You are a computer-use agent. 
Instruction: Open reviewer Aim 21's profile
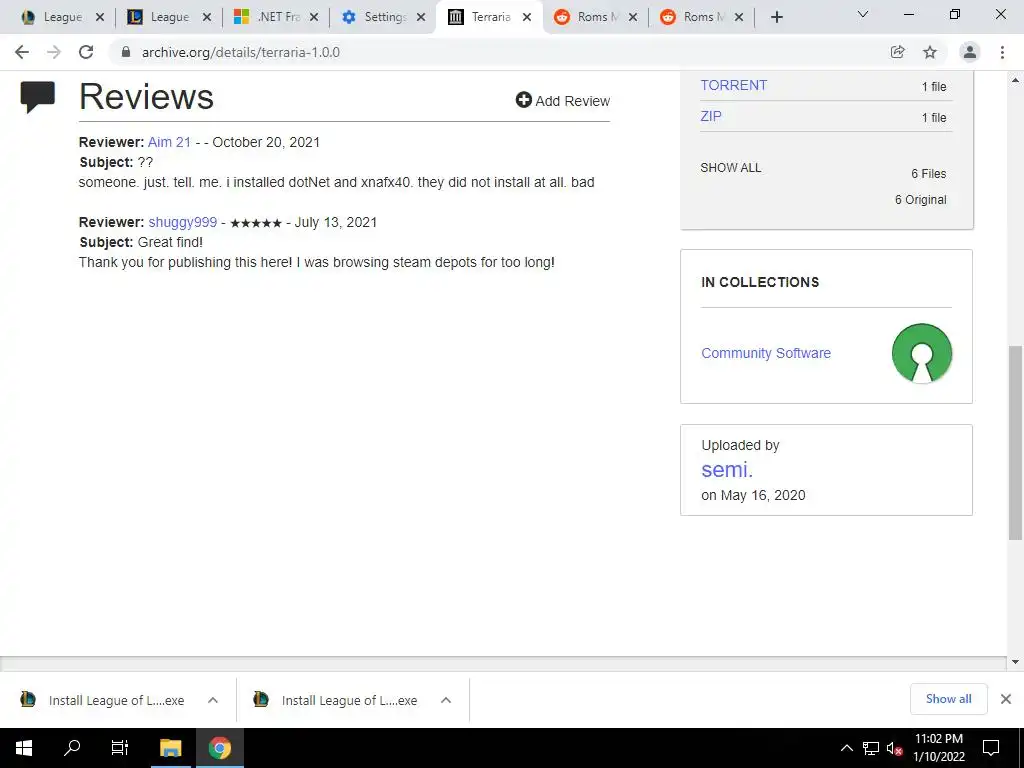pos(169,142)
